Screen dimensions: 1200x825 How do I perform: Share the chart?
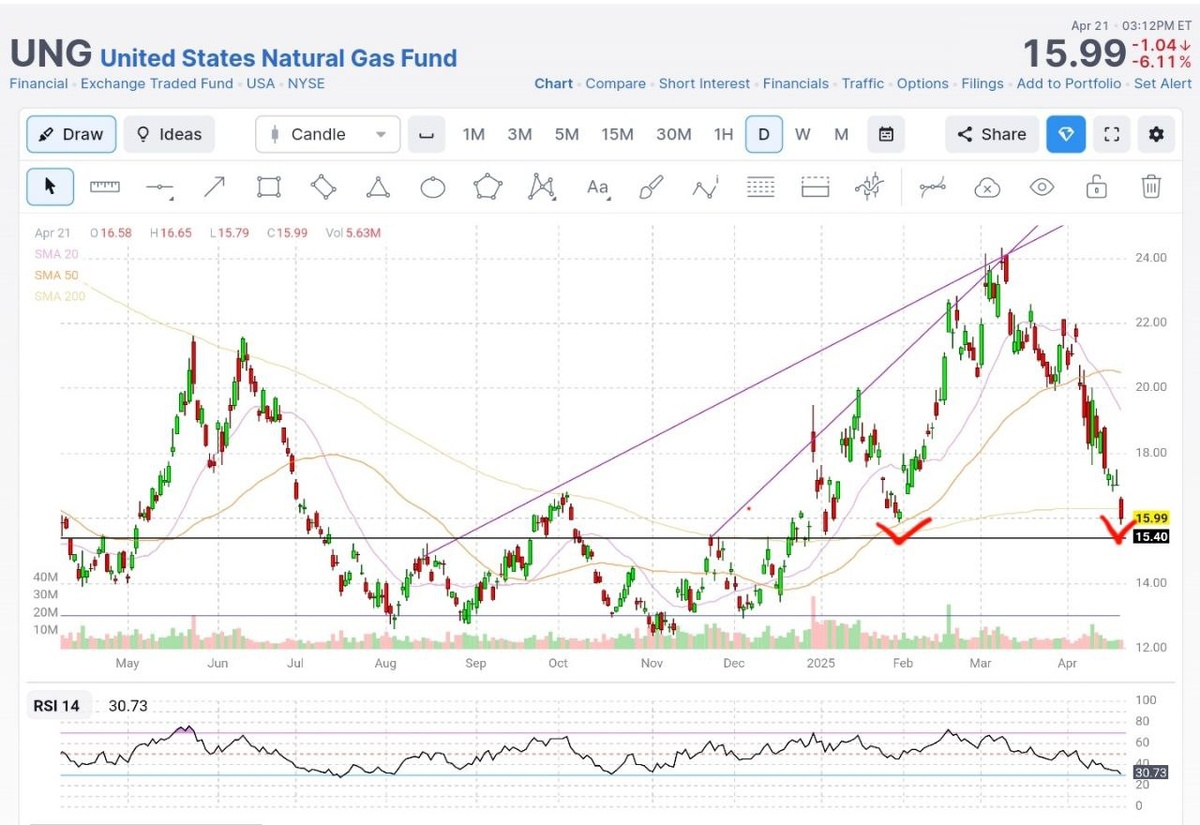tap(992, 134)
